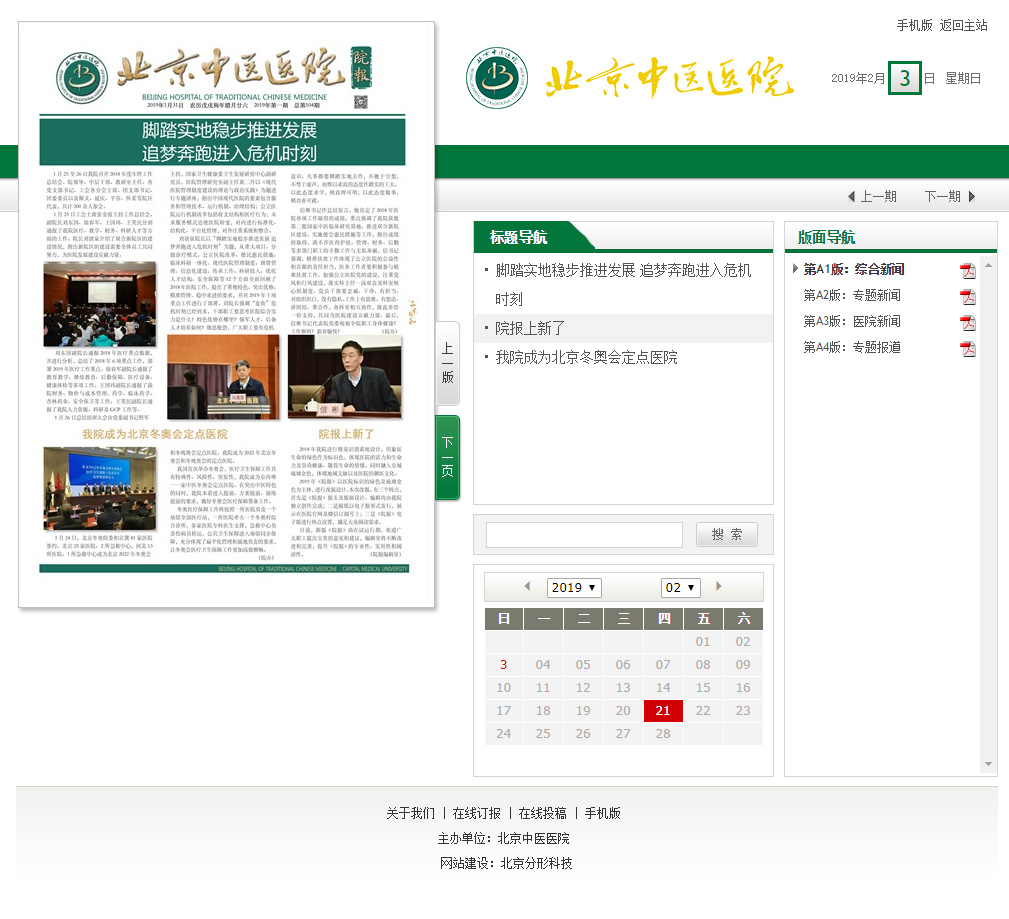Click 北京分形科技 footer text
Screen dimensions: 1009x919
point(537,863)
